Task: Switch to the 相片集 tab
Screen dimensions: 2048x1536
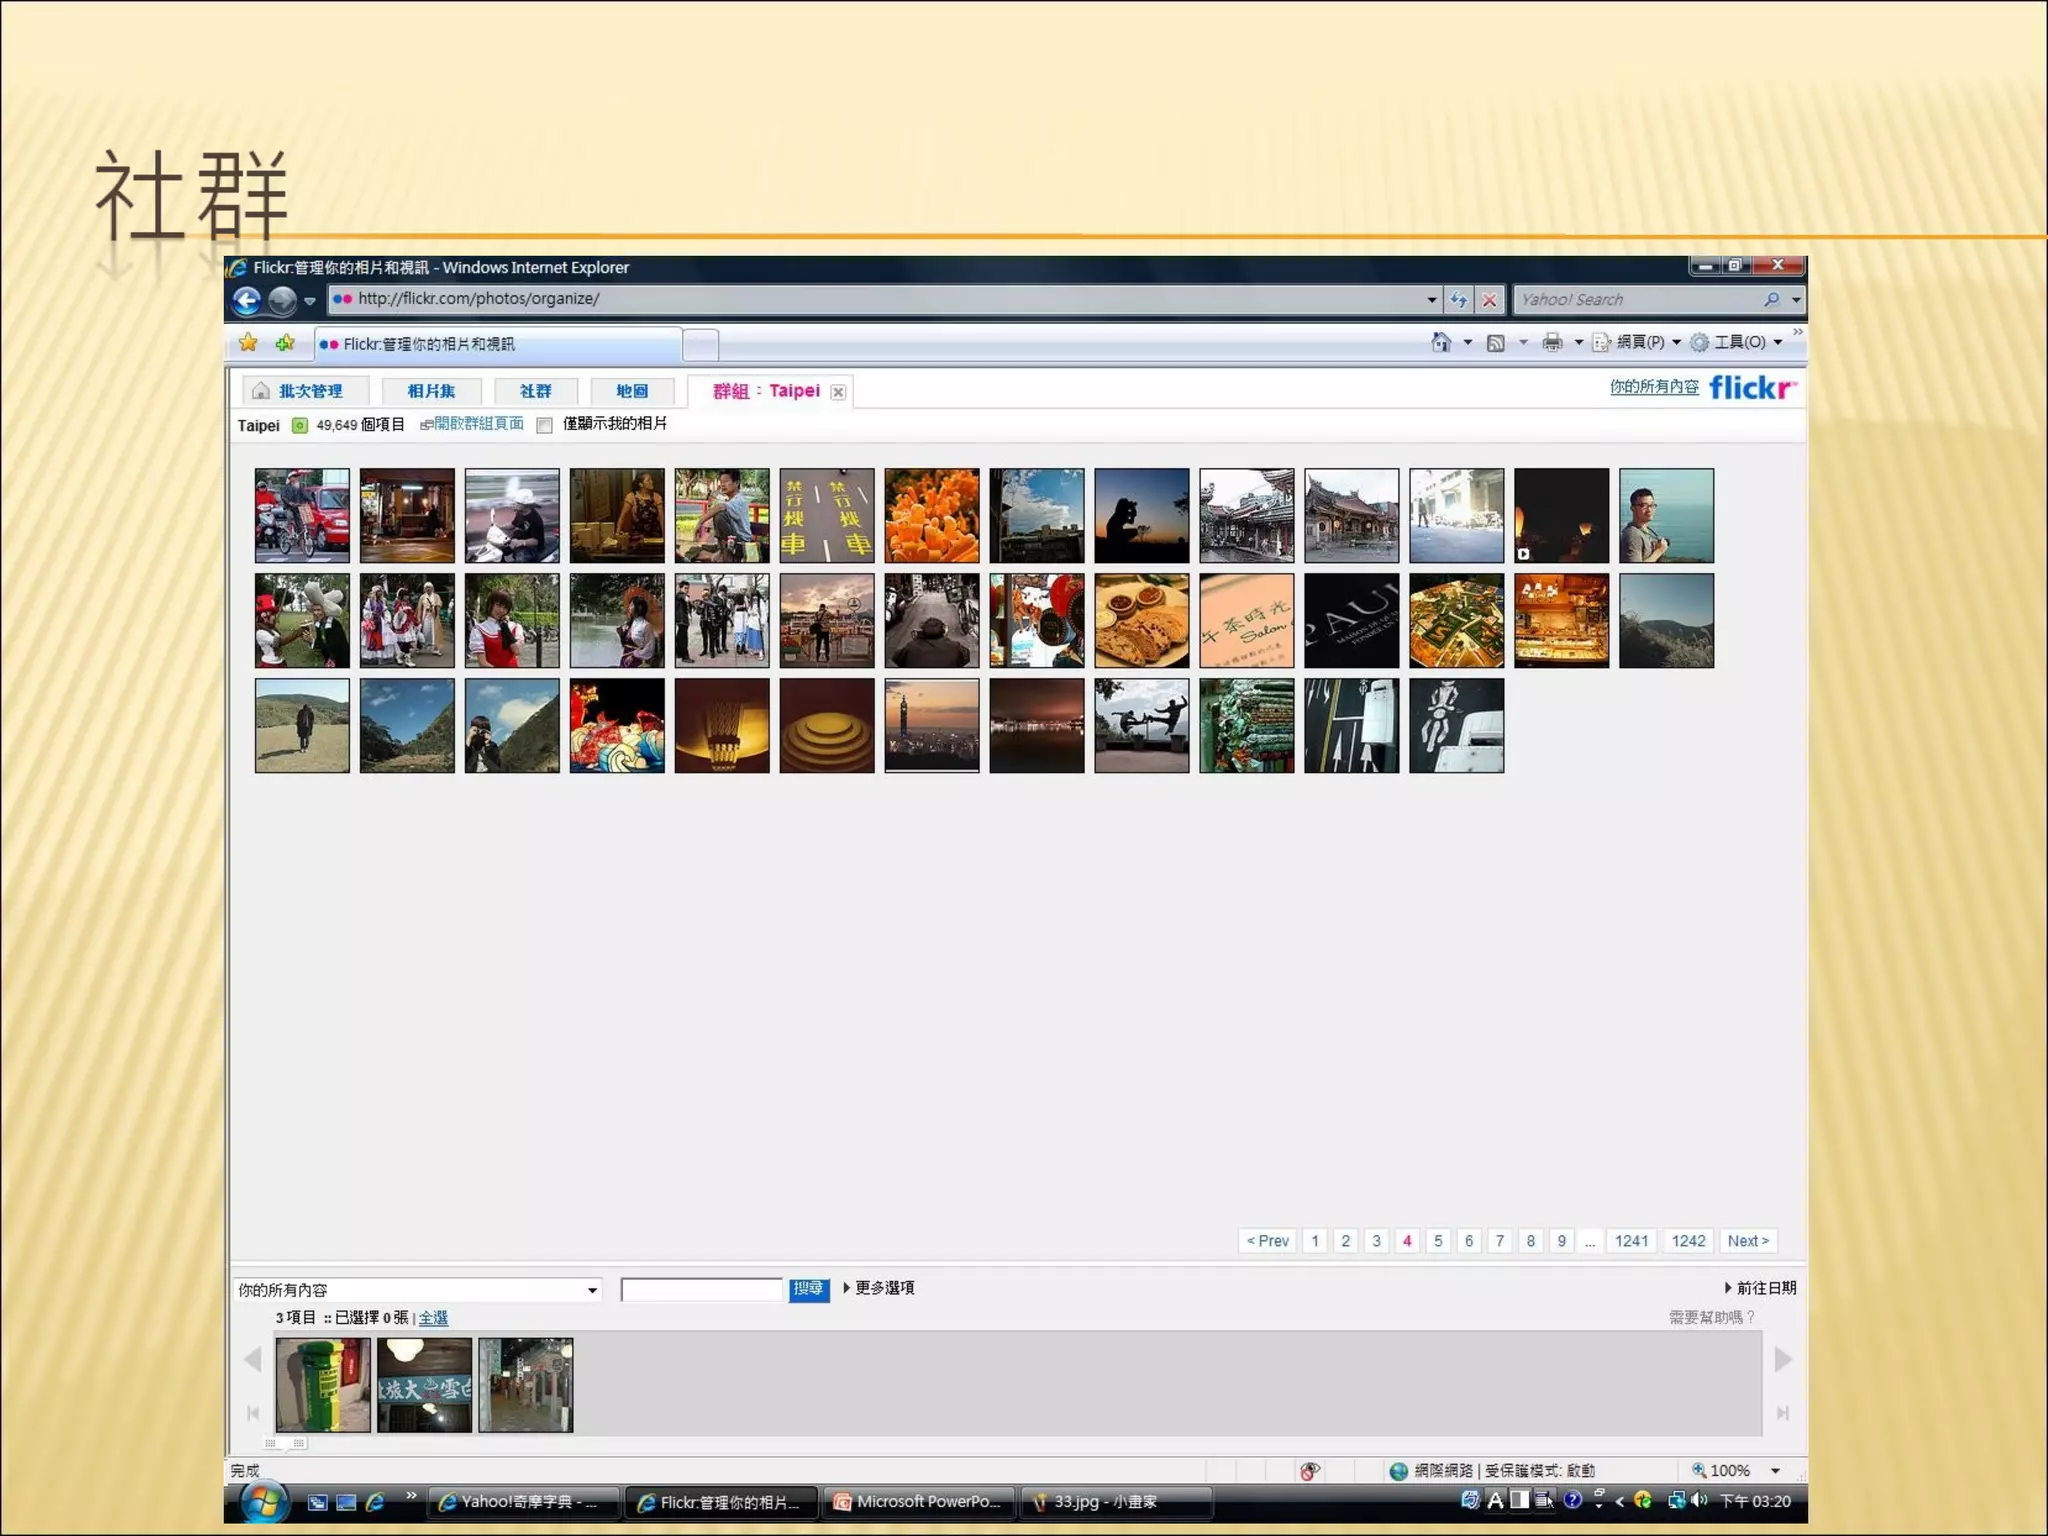Action: tap(431, 391)
